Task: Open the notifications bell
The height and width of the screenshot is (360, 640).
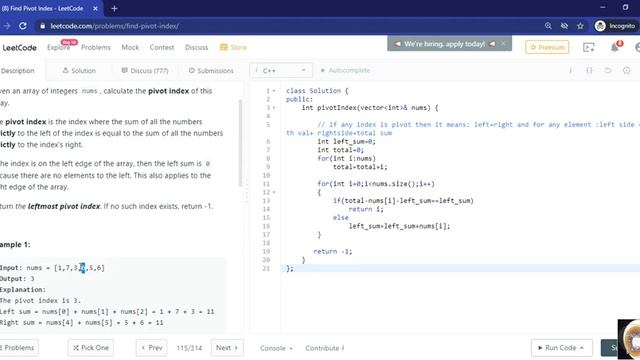Action: point(615,47)
